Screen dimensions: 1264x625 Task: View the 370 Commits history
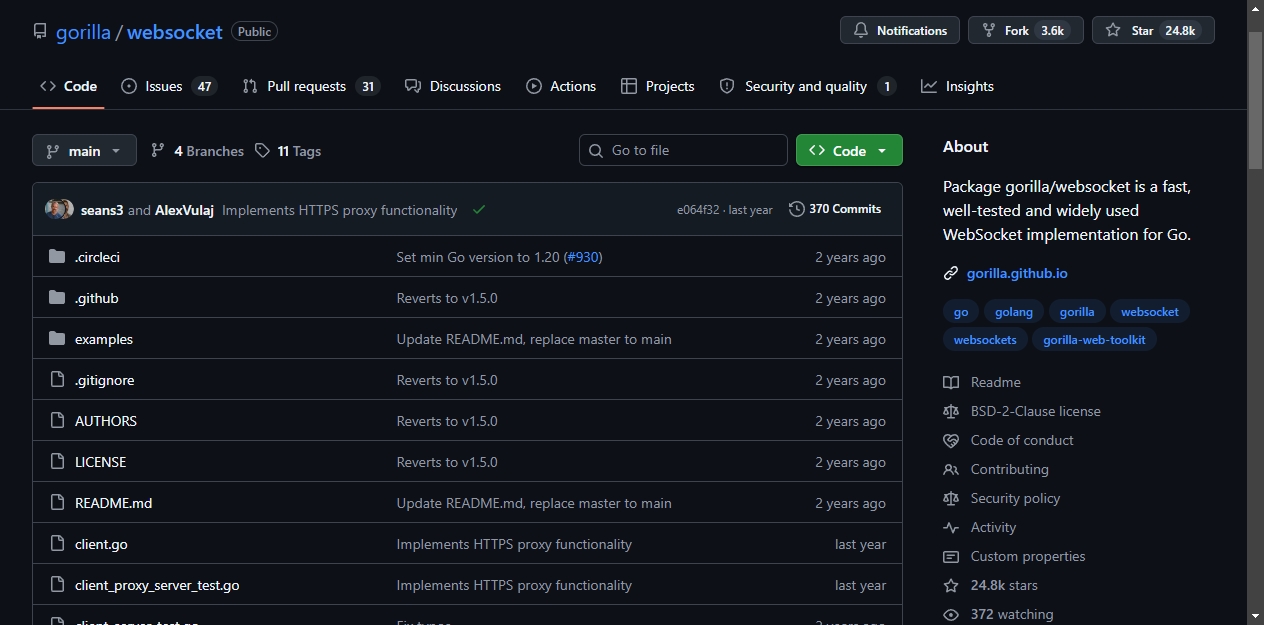tap(835, 209)
